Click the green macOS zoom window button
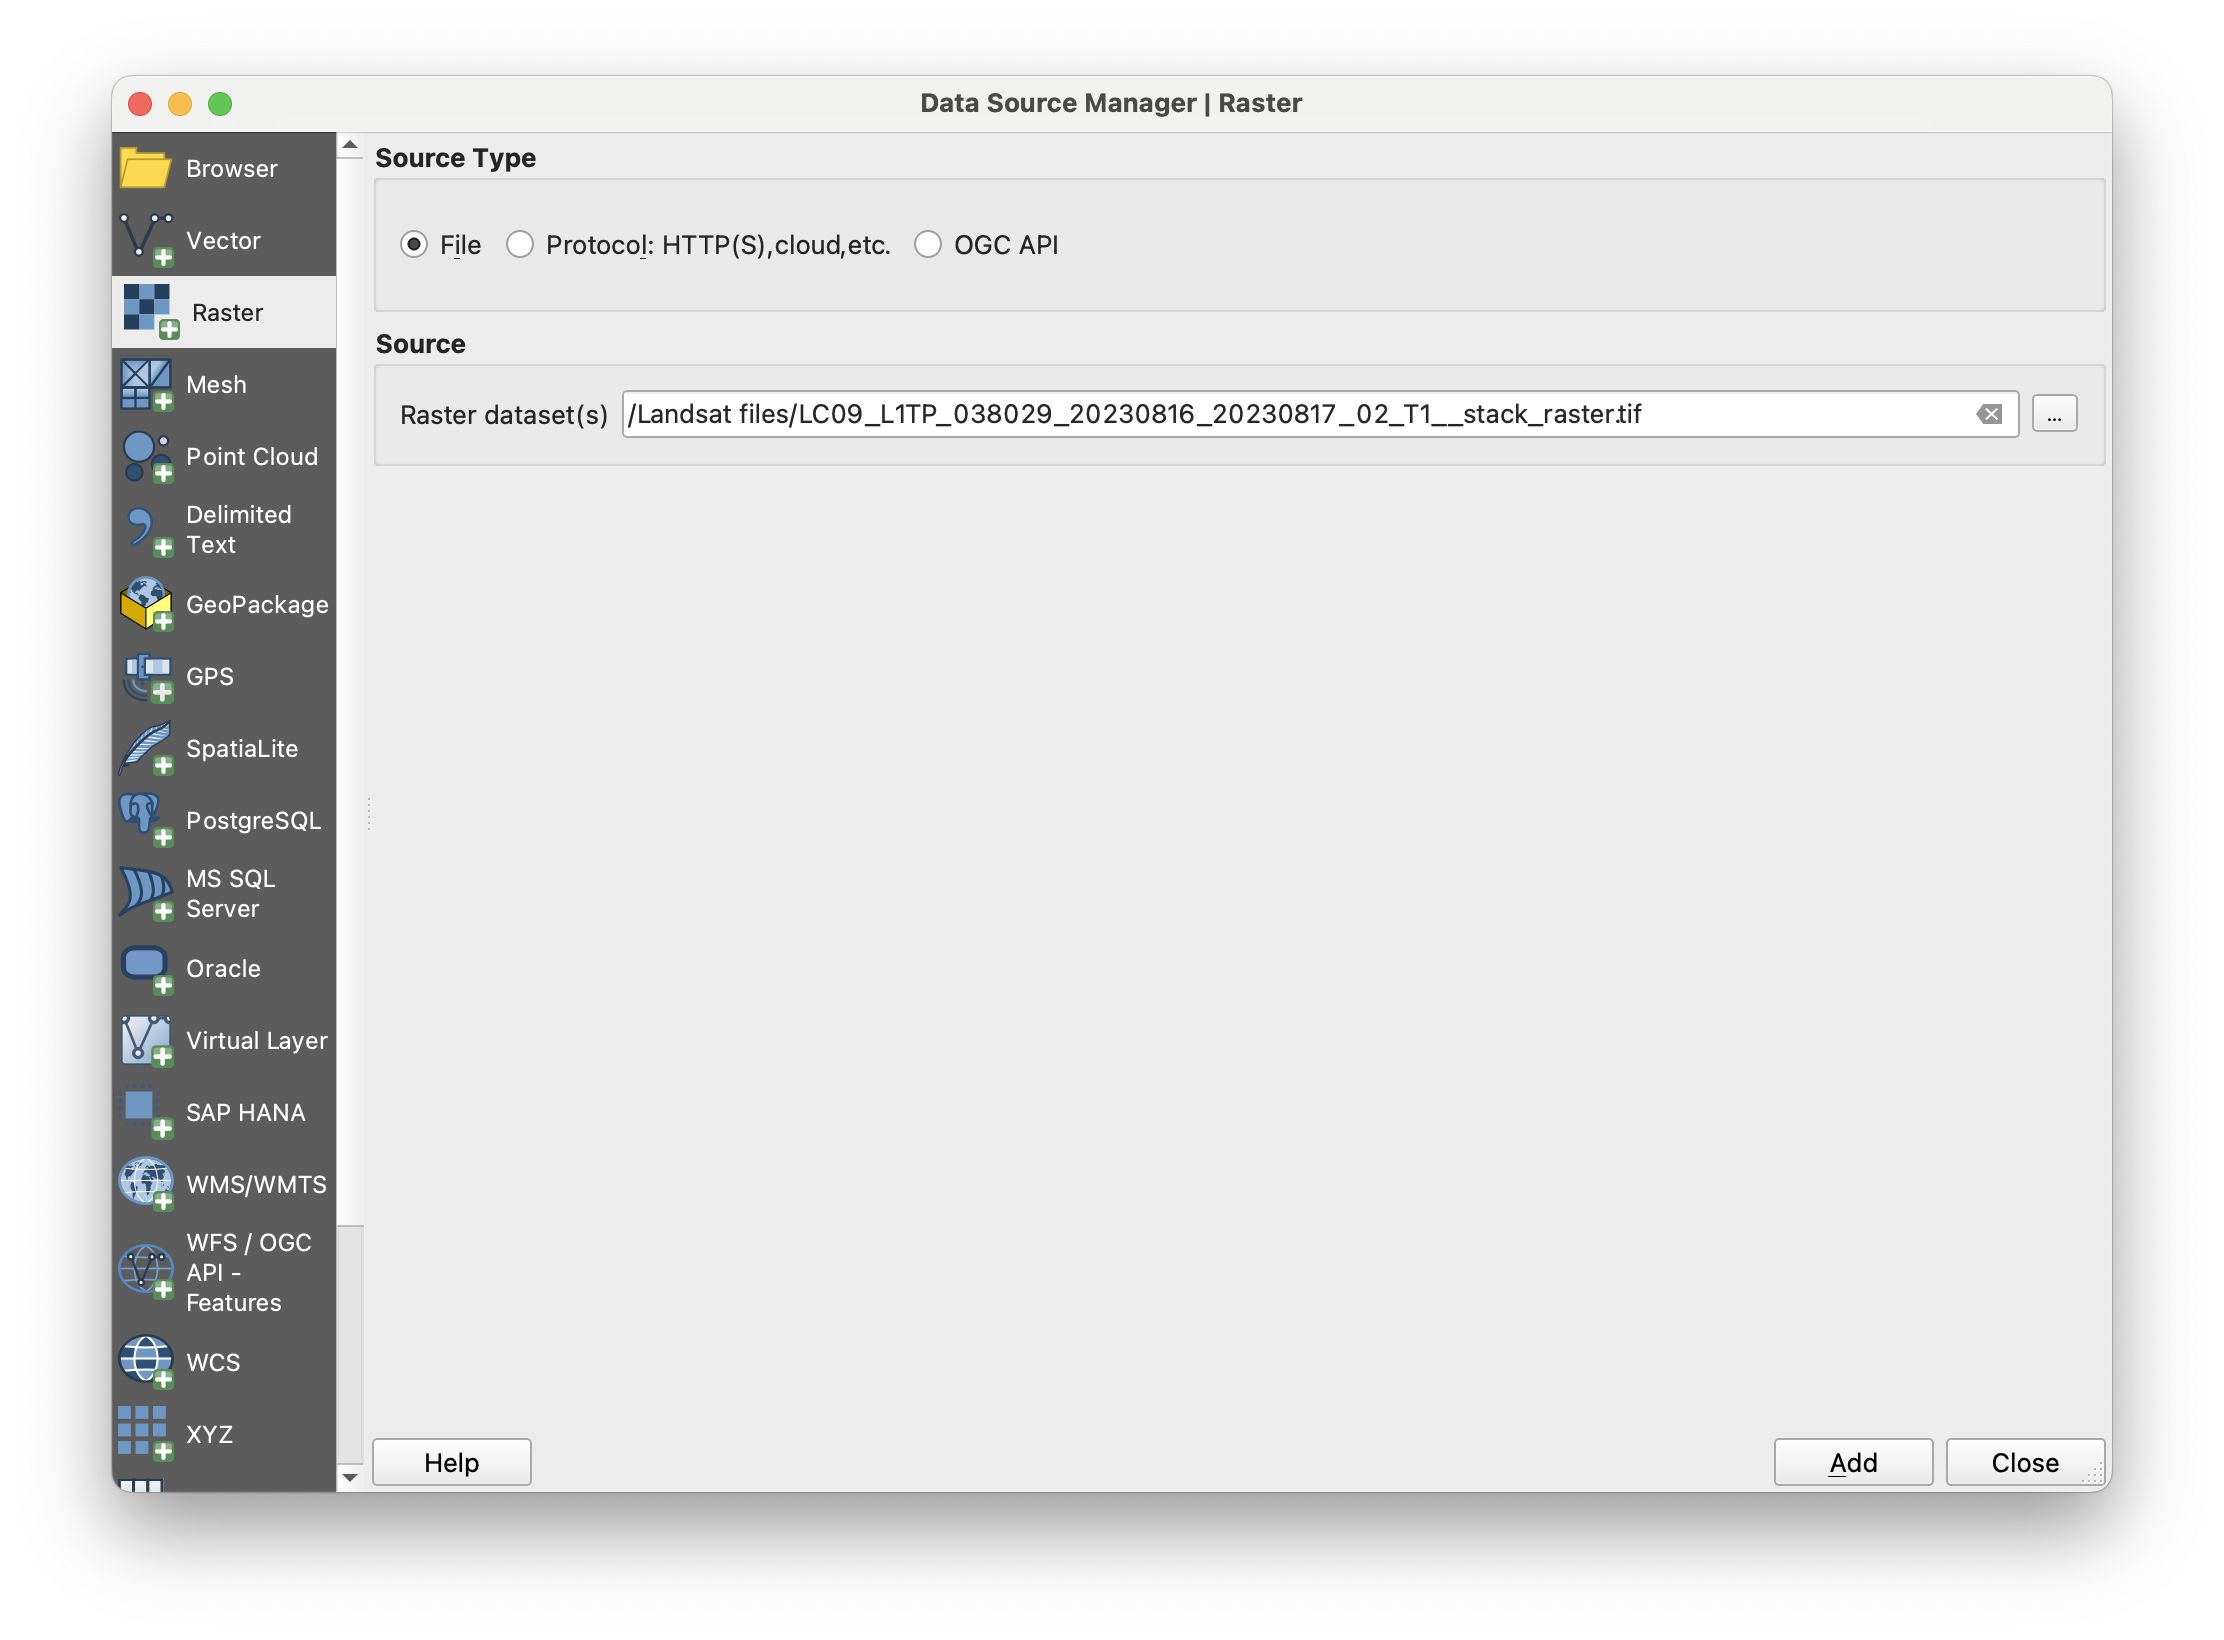The width and height of the screenshot is (2224, 1640). [220, 103]
